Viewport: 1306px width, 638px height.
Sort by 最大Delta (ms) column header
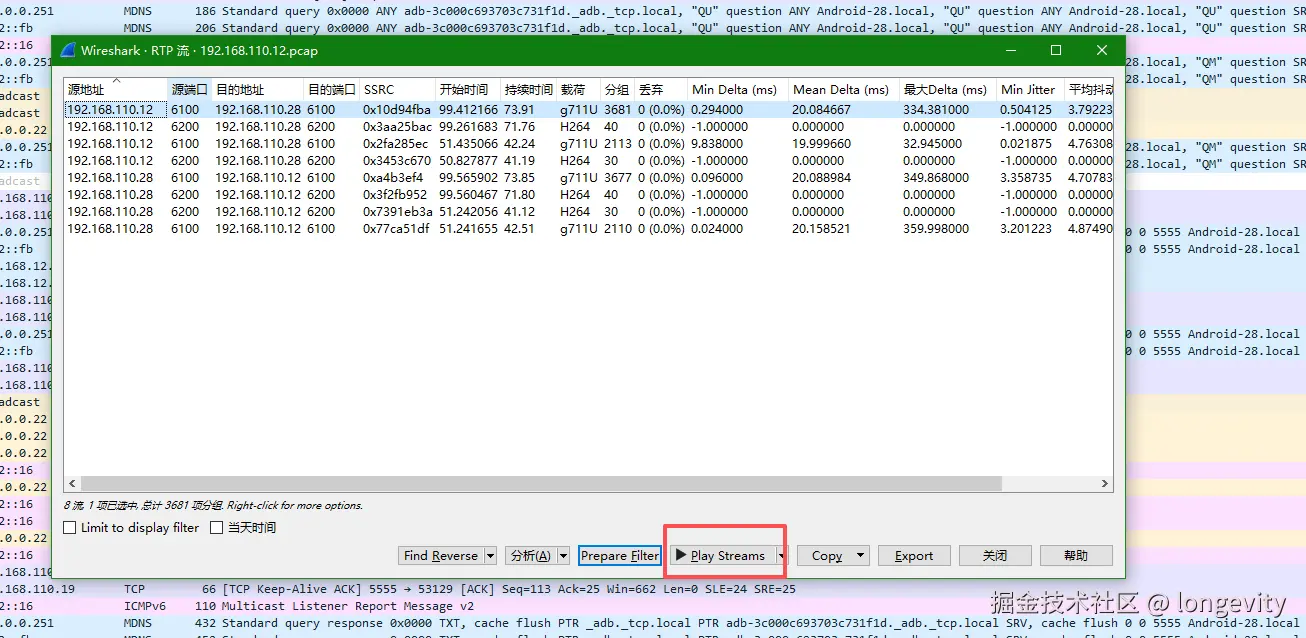tap(947, 90)
